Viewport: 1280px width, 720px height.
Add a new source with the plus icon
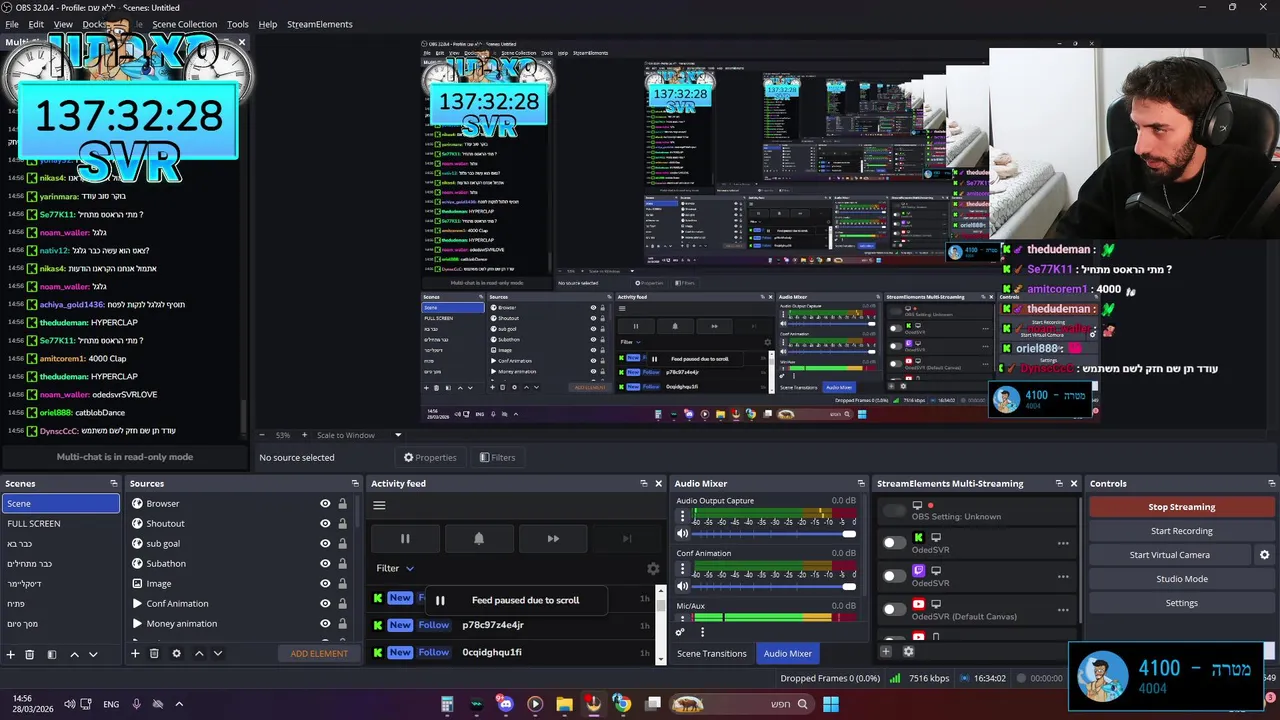coord(135,654)
